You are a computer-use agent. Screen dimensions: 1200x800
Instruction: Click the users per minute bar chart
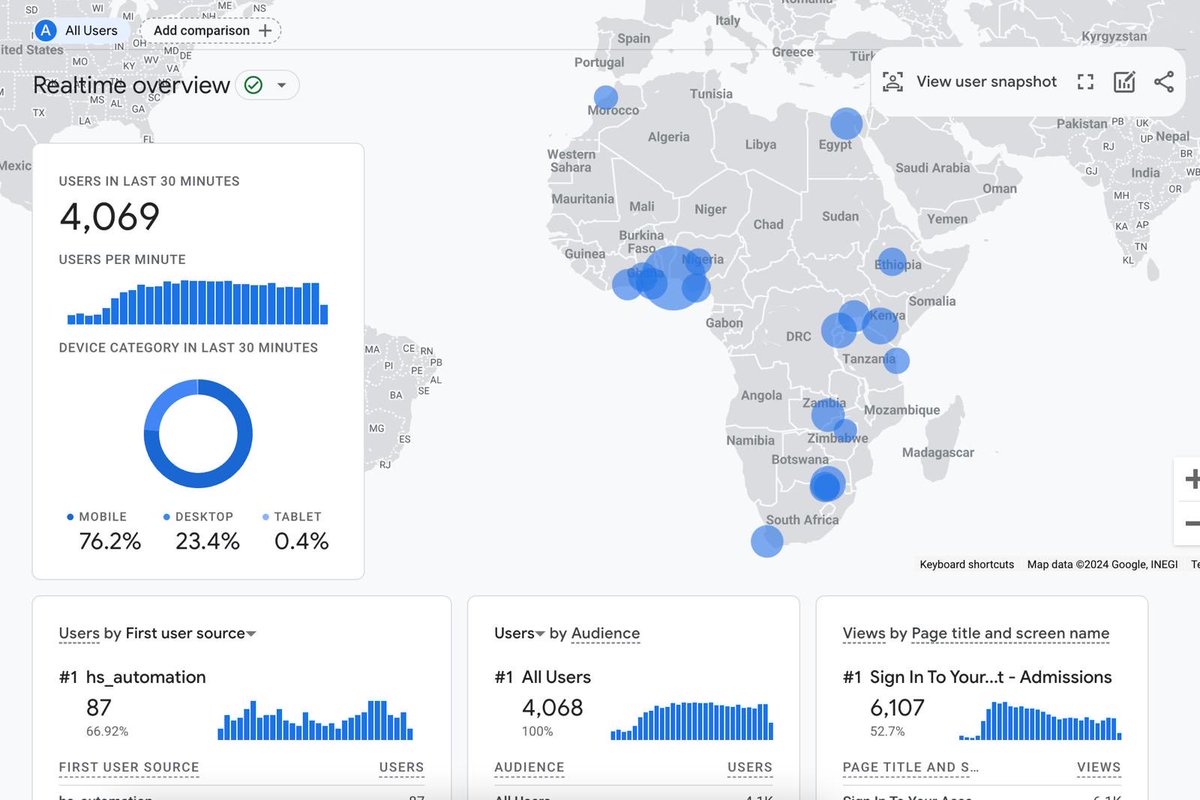click(x=198, y=302)
